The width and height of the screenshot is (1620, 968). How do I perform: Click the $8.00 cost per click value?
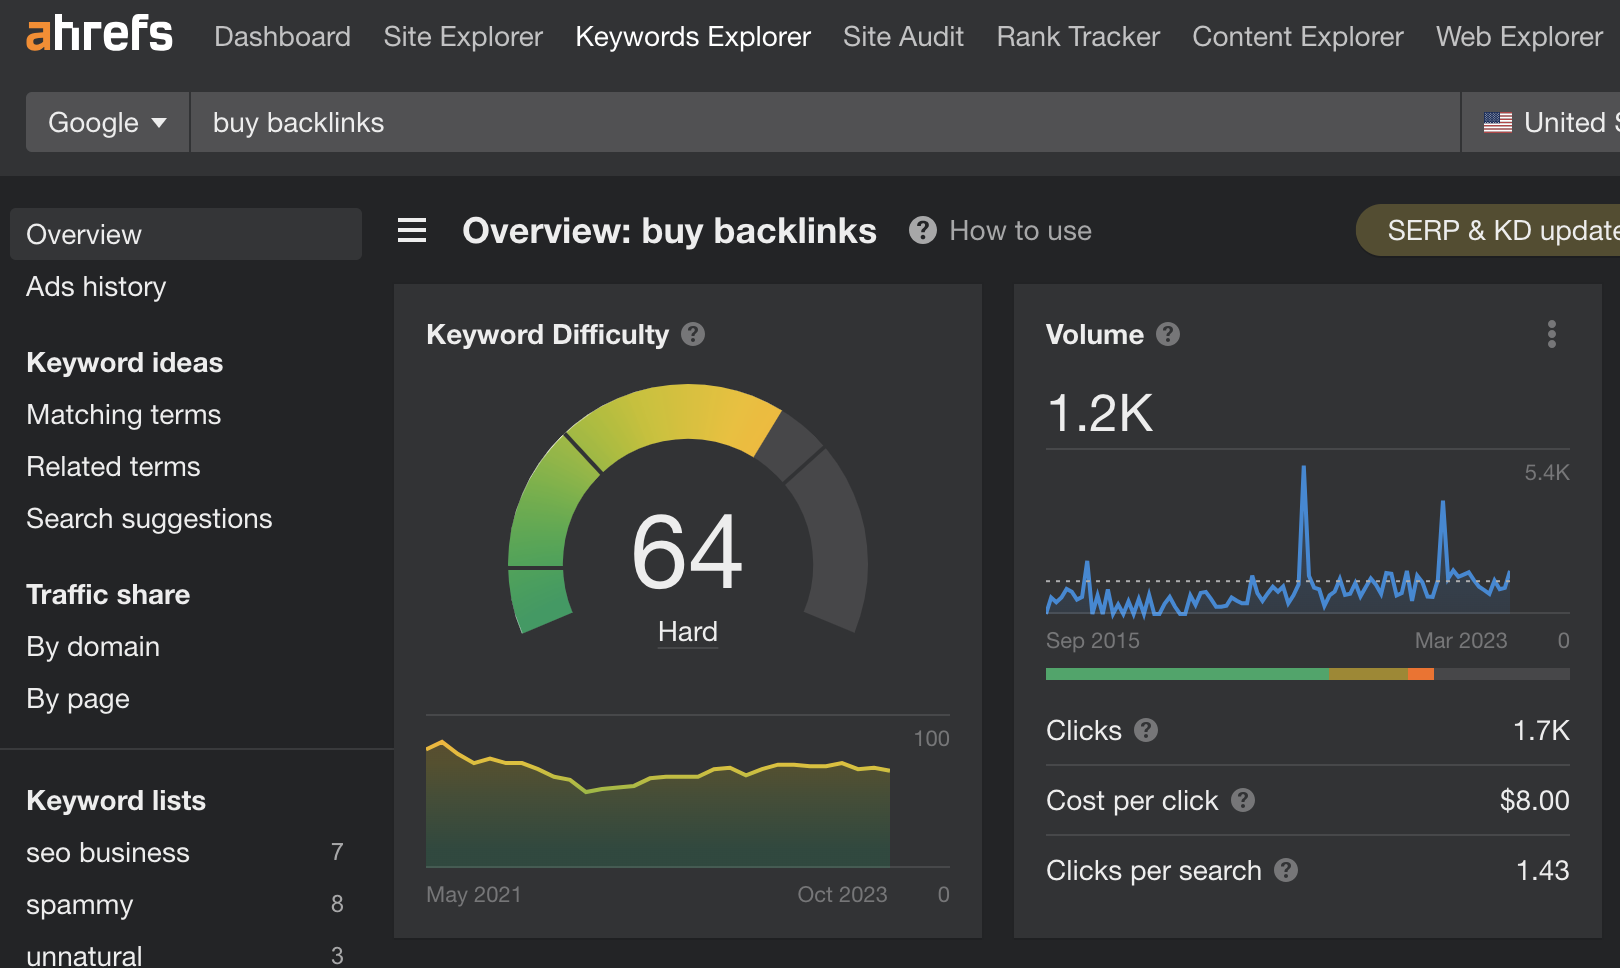click(1535, 800)
